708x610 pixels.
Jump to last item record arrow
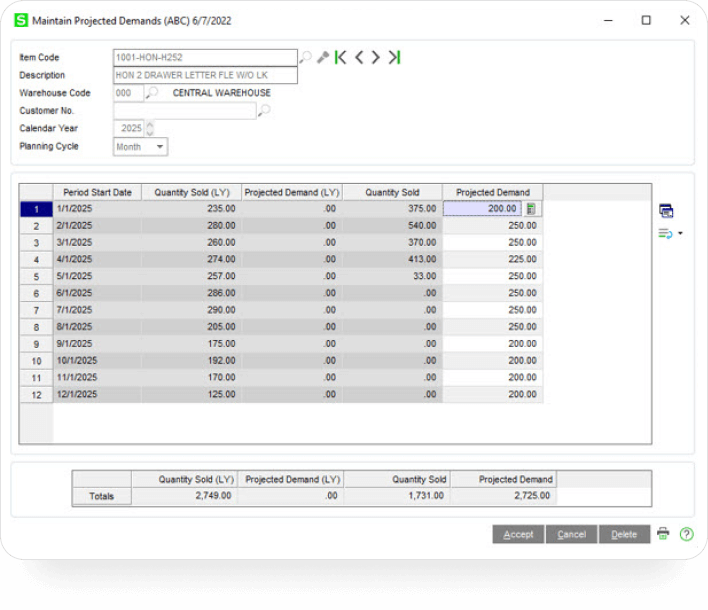(x=394, y=57)
